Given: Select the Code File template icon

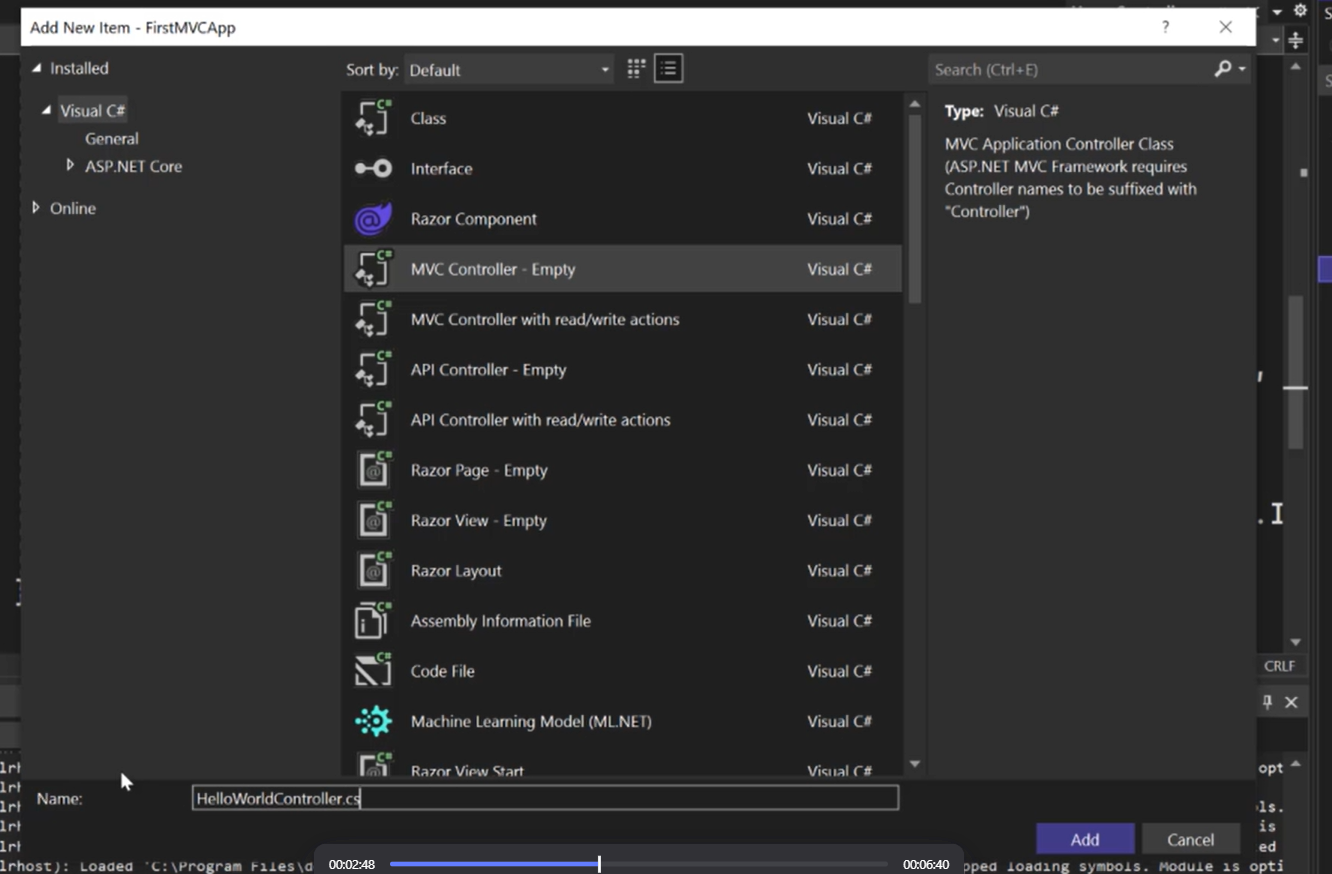Looking at the screenshot, I should 374,671.
